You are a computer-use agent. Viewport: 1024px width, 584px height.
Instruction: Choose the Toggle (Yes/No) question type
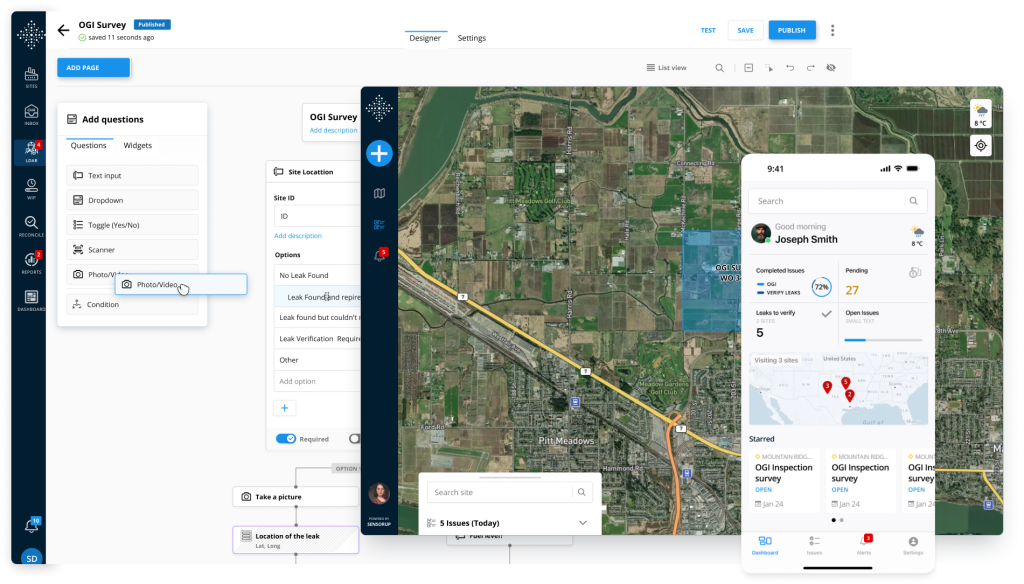point(132,225)
